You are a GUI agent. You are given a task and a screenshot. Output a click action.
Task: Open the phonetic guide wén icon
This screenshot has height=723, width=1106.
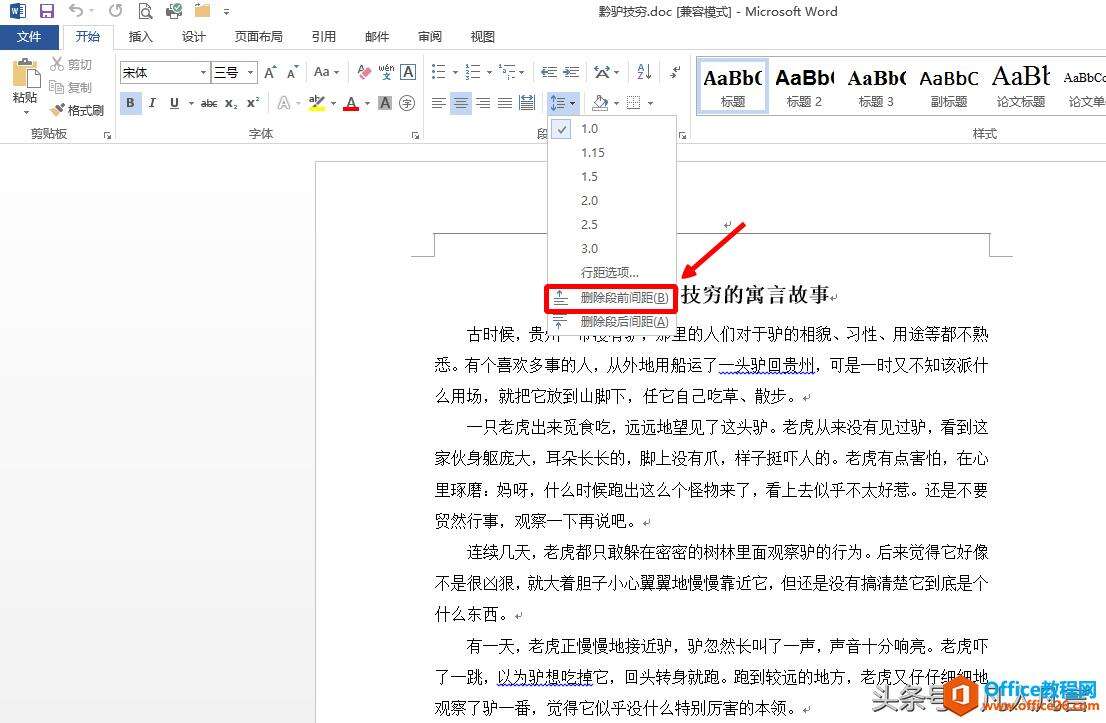coord(386,72)
